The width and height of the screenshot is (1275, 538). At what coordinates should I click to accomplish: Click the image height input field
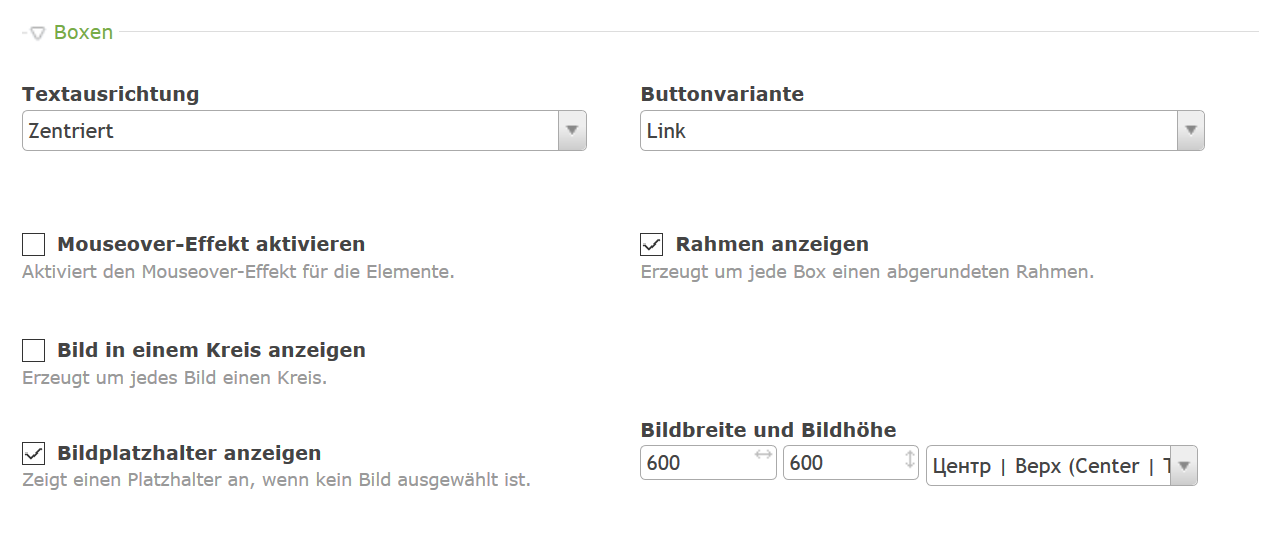[x=838, y=463]
